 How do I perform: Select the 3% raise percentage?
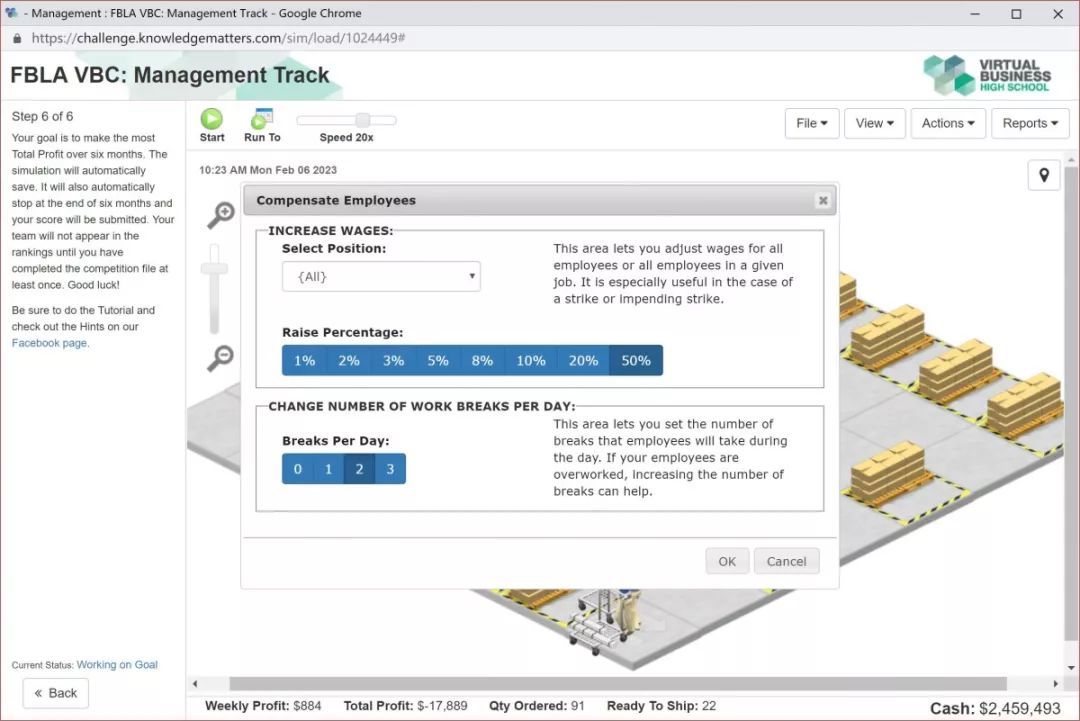(x=393, y=360)
